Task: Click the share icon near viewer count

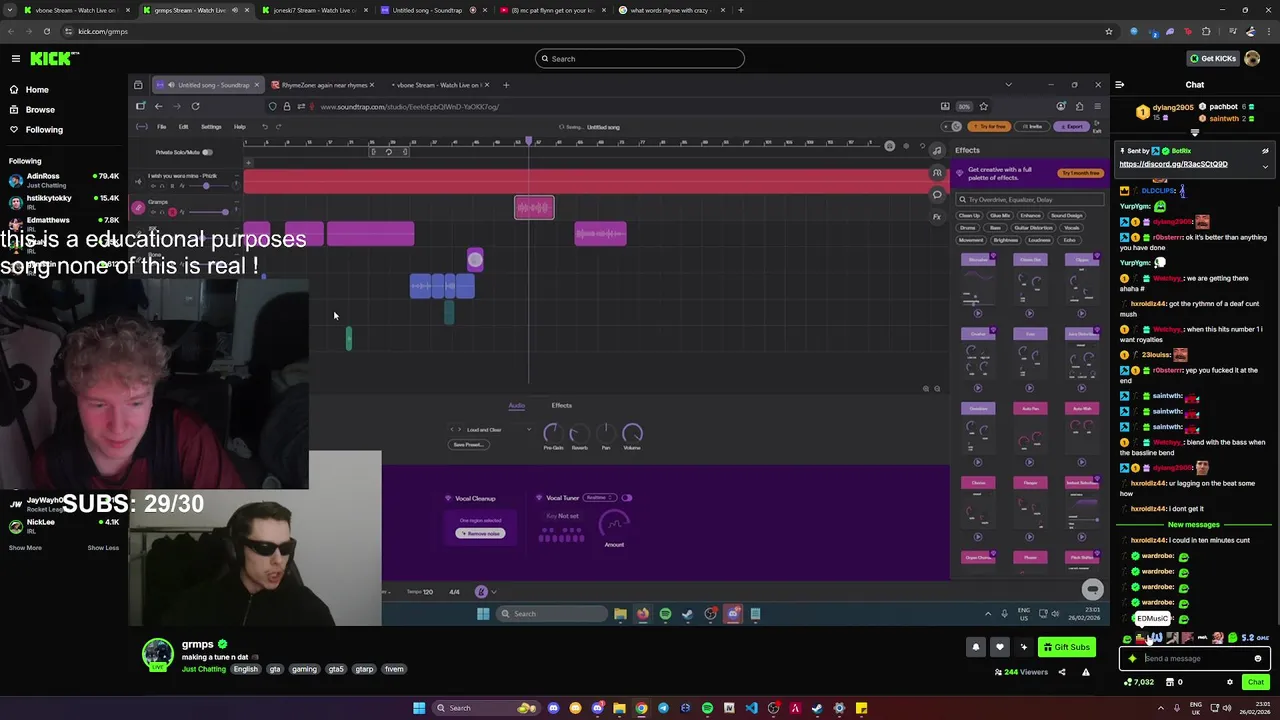Action: [x=1062, y=672]
